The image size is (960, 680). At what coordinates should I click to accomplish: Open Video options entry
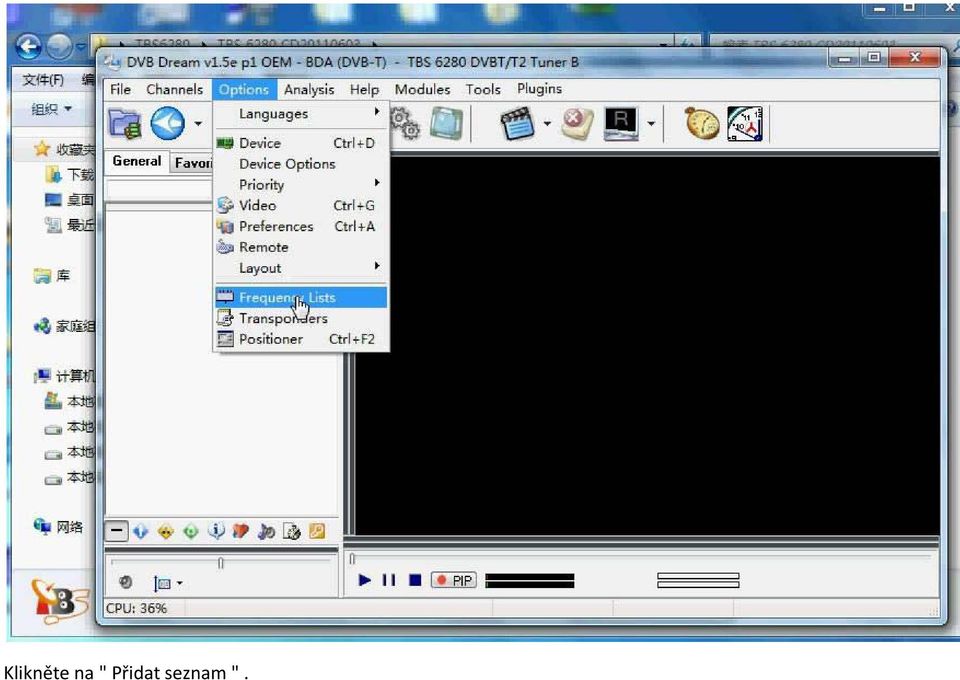(301, 206)
